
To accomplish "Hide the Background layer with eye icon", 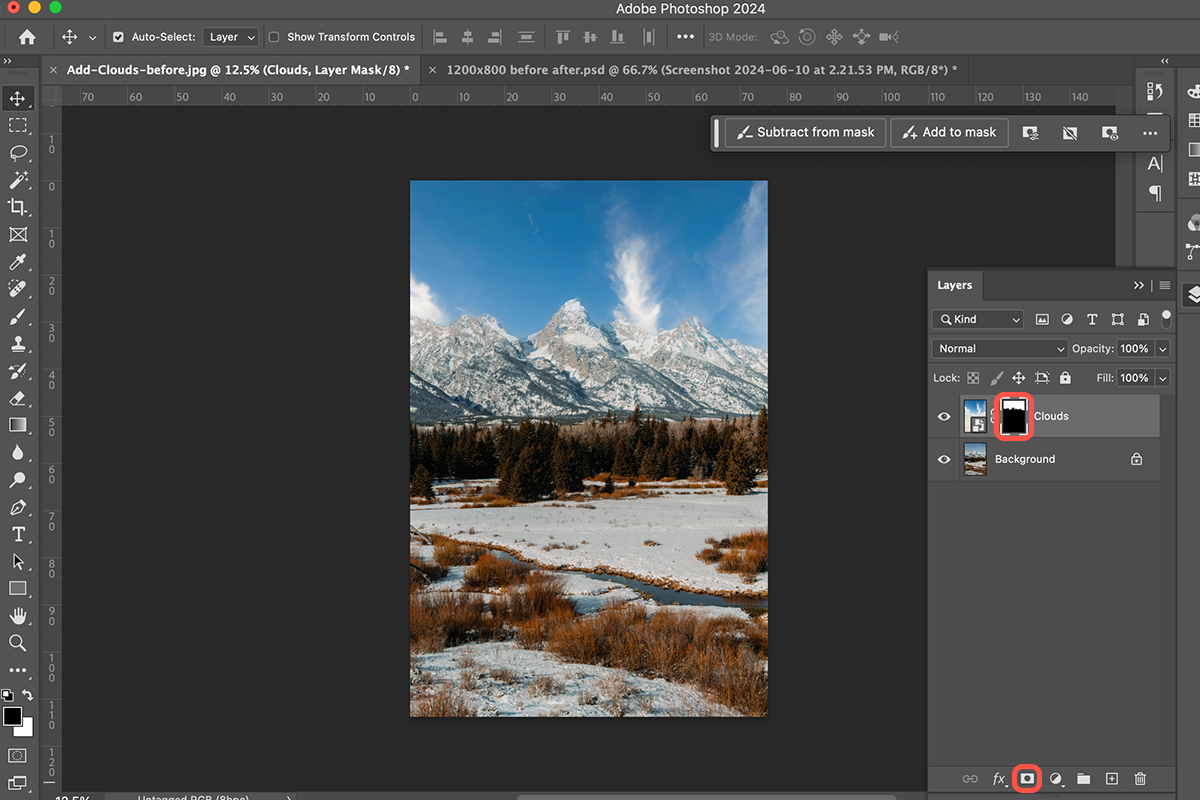I will [x=943, y=459].
